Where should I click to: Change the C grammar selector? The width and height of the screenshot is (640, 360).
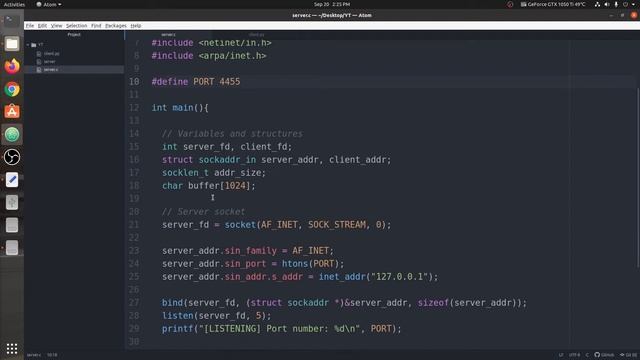click(587, 355)
